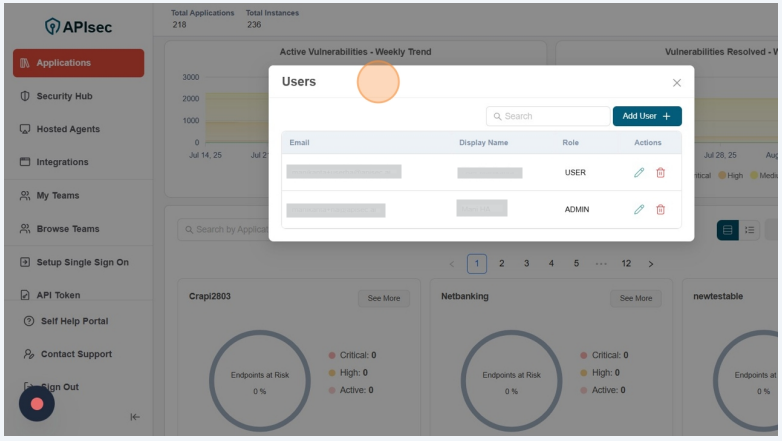Click Total Instances count 236
Screen dimensions: 782x441
254,24
